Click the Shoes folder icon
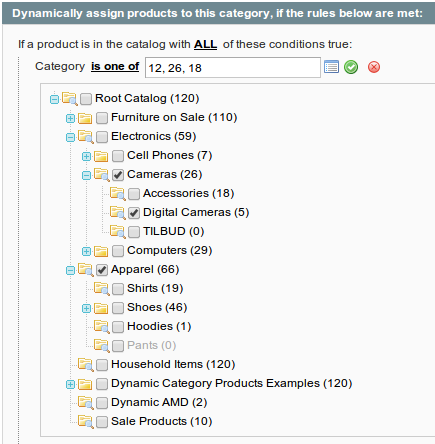 tap(101, 308)
